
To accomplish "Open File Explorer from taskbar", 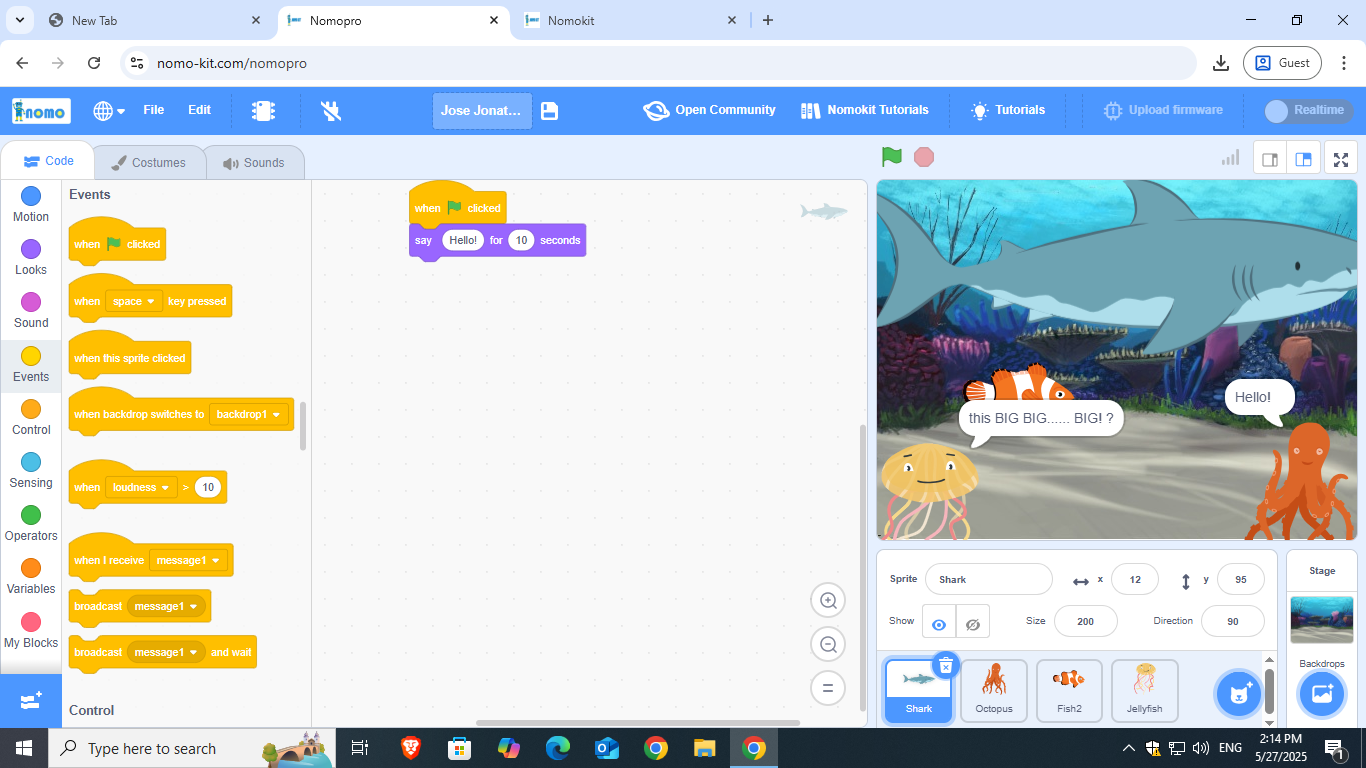I will coord(705,748).
